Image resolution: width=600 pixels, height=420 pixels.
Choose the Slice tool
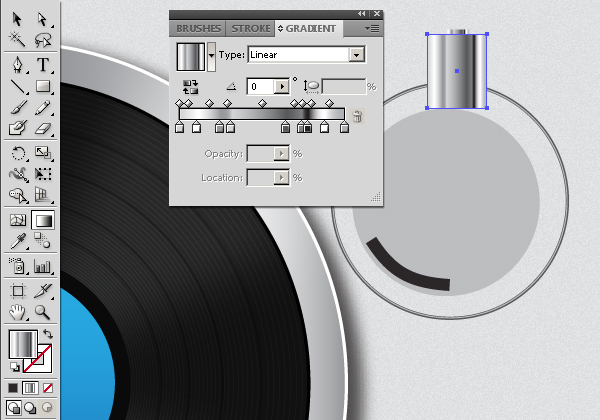pyautogui.click(x=42, y=291)
